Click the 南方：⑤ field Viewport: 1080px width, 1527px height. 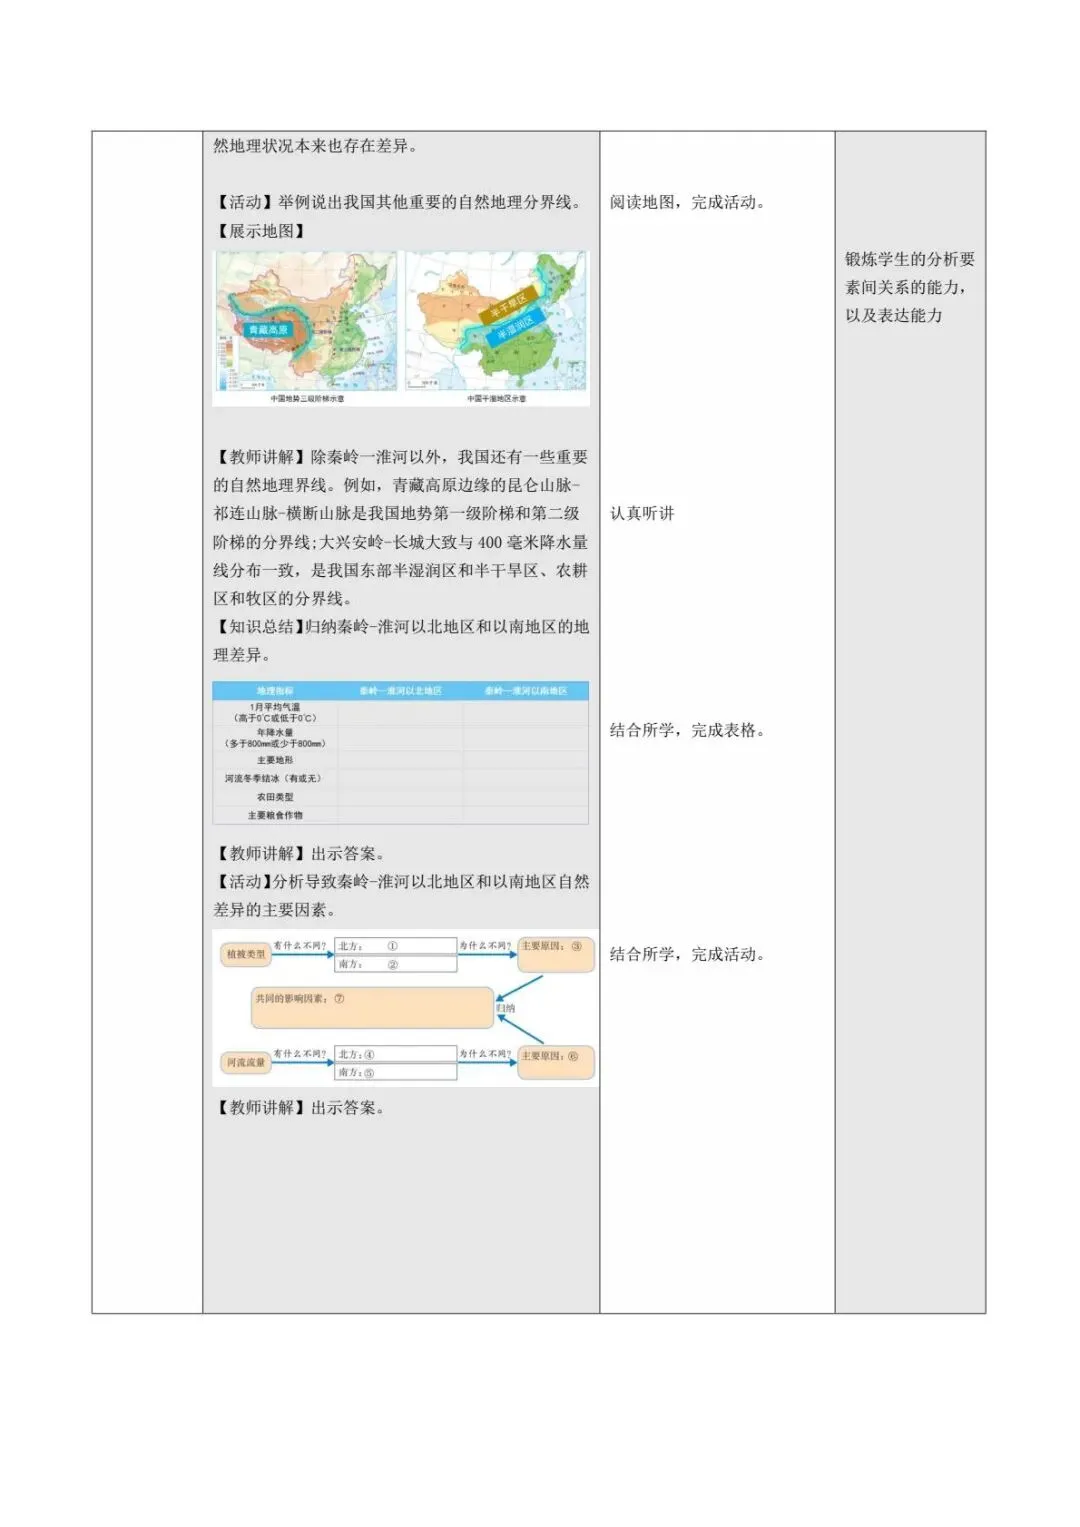[396, 1072]
